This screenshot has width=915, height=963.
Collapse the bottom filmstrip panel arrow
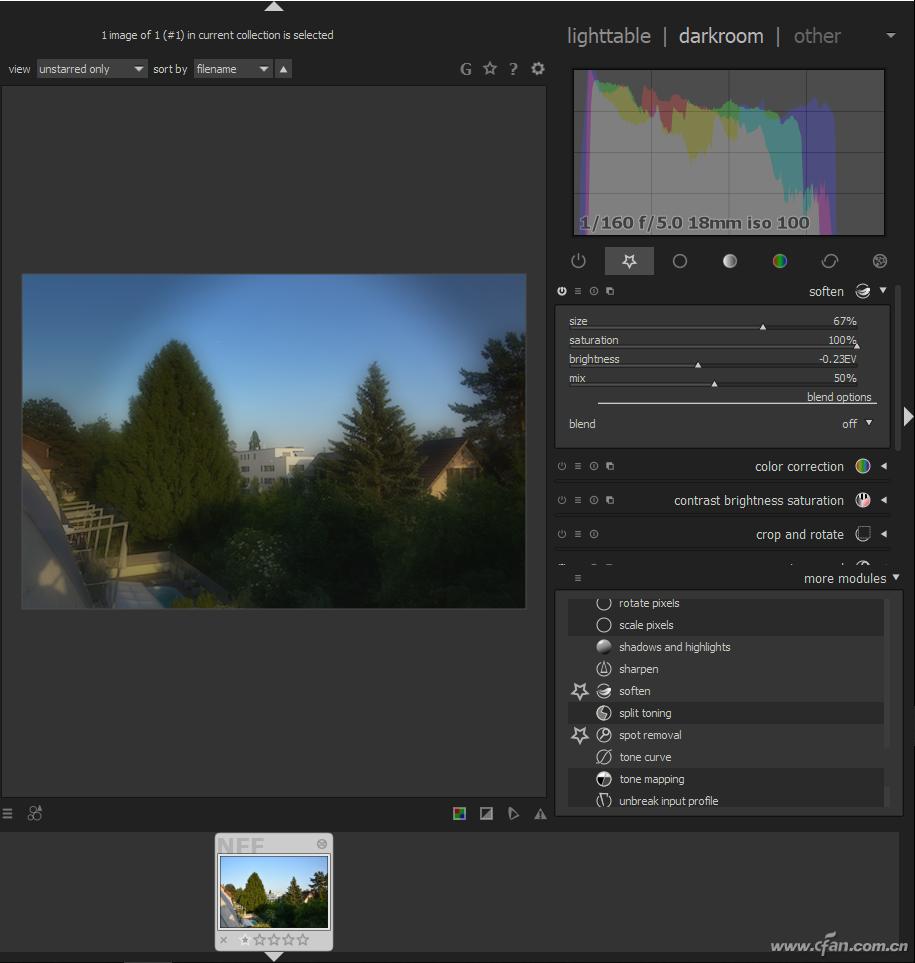click(x=273, y=956)
